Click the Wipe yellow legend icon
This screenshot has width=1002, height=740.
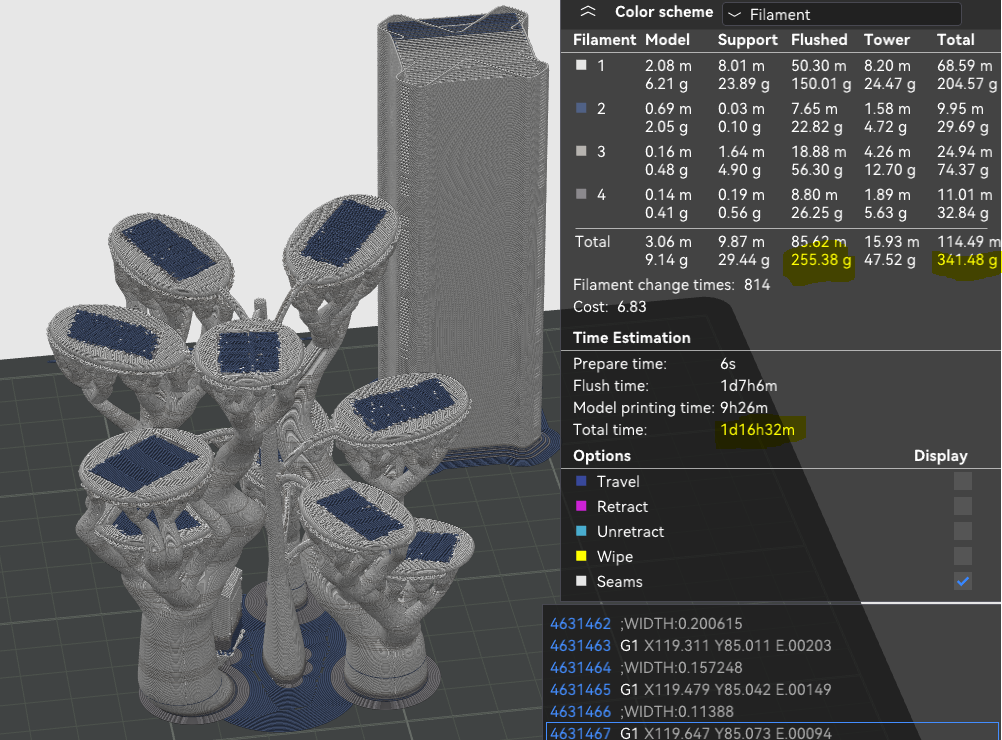581,556
